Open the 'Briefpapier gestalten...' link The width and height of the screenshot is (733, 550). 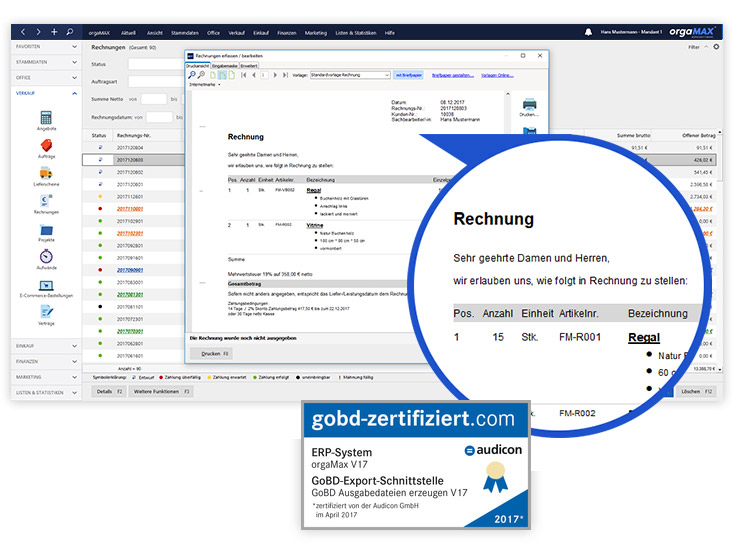coord(453,75)
